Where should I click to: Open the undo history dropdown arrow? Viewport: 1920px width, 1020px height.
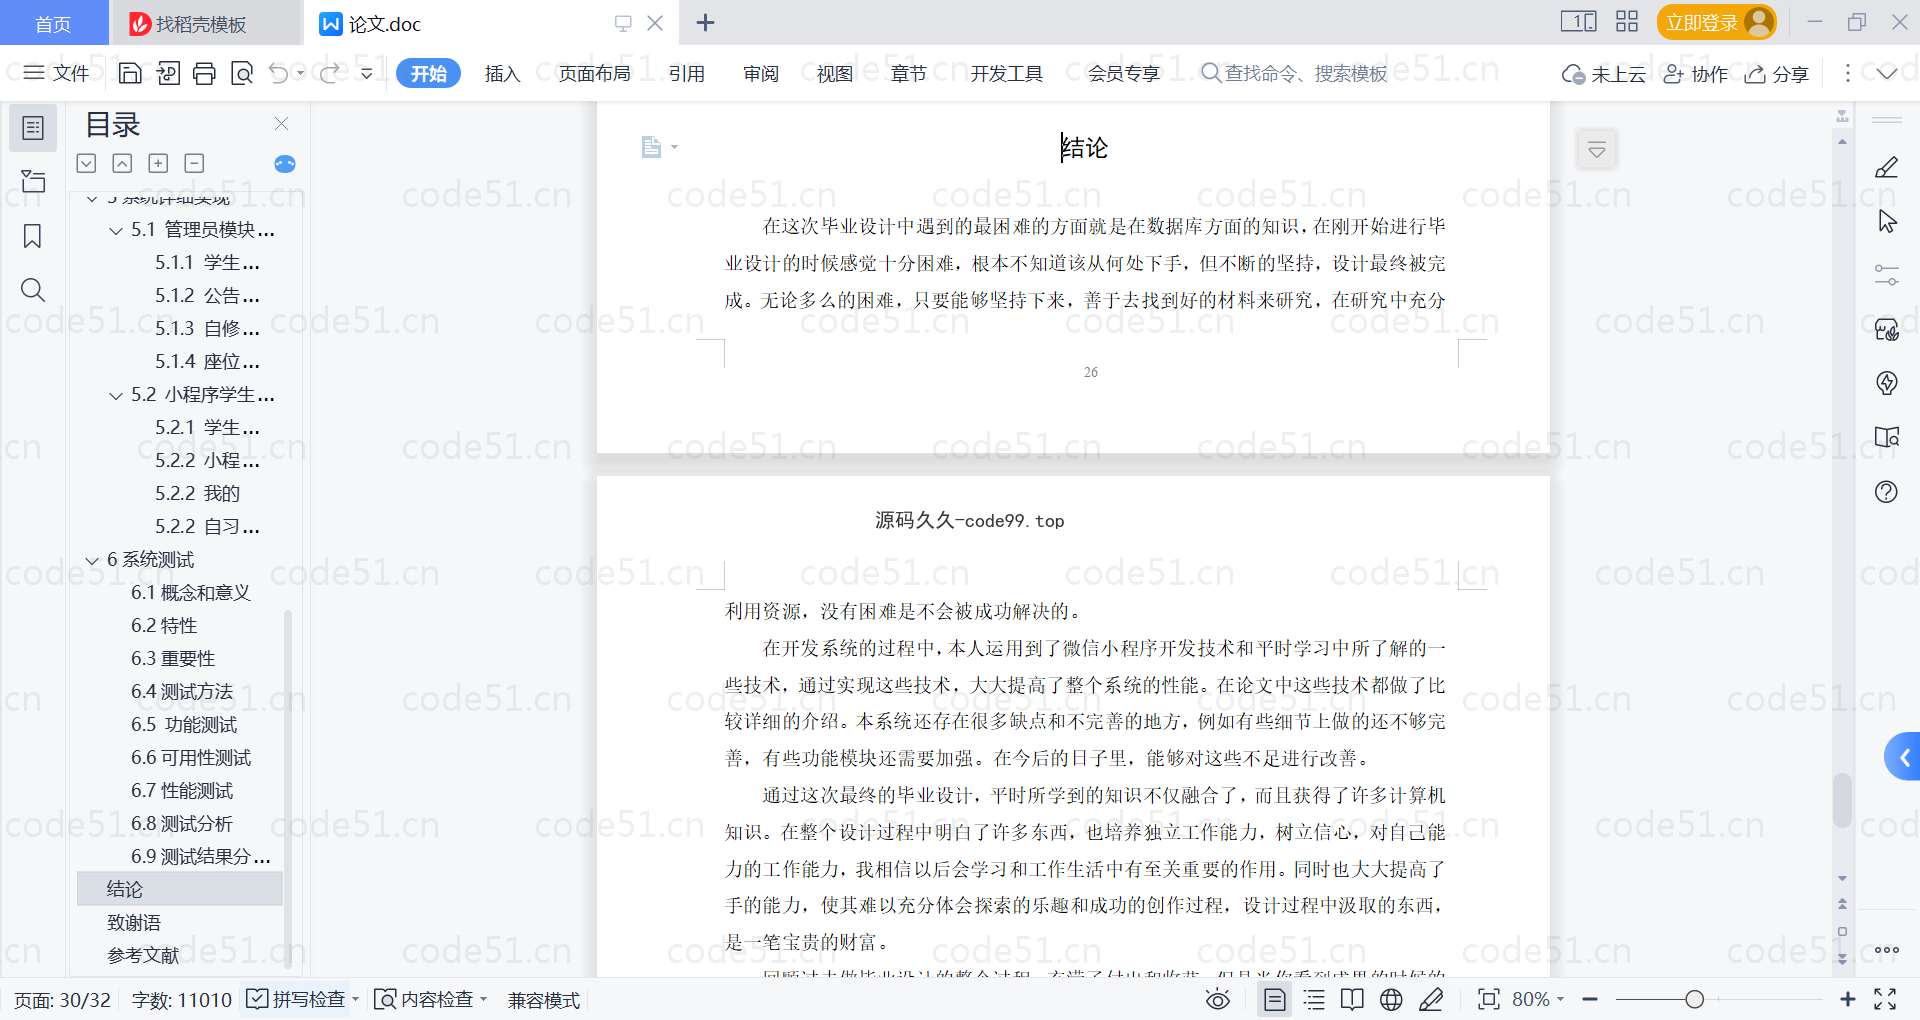tap(301, 73)
